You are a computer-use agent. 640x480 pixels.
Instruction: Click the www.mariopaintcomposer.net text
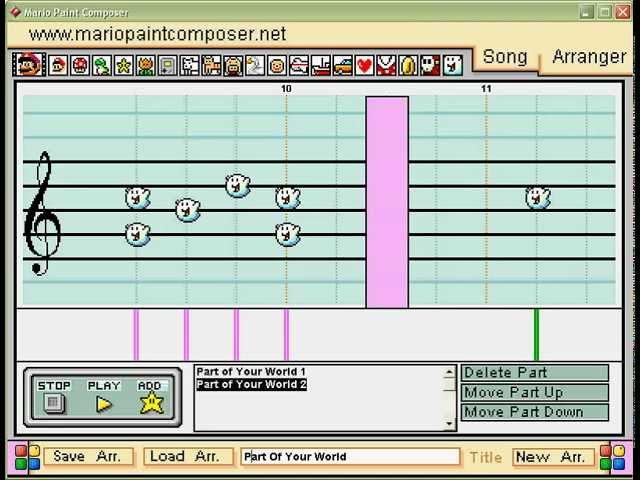157,33
